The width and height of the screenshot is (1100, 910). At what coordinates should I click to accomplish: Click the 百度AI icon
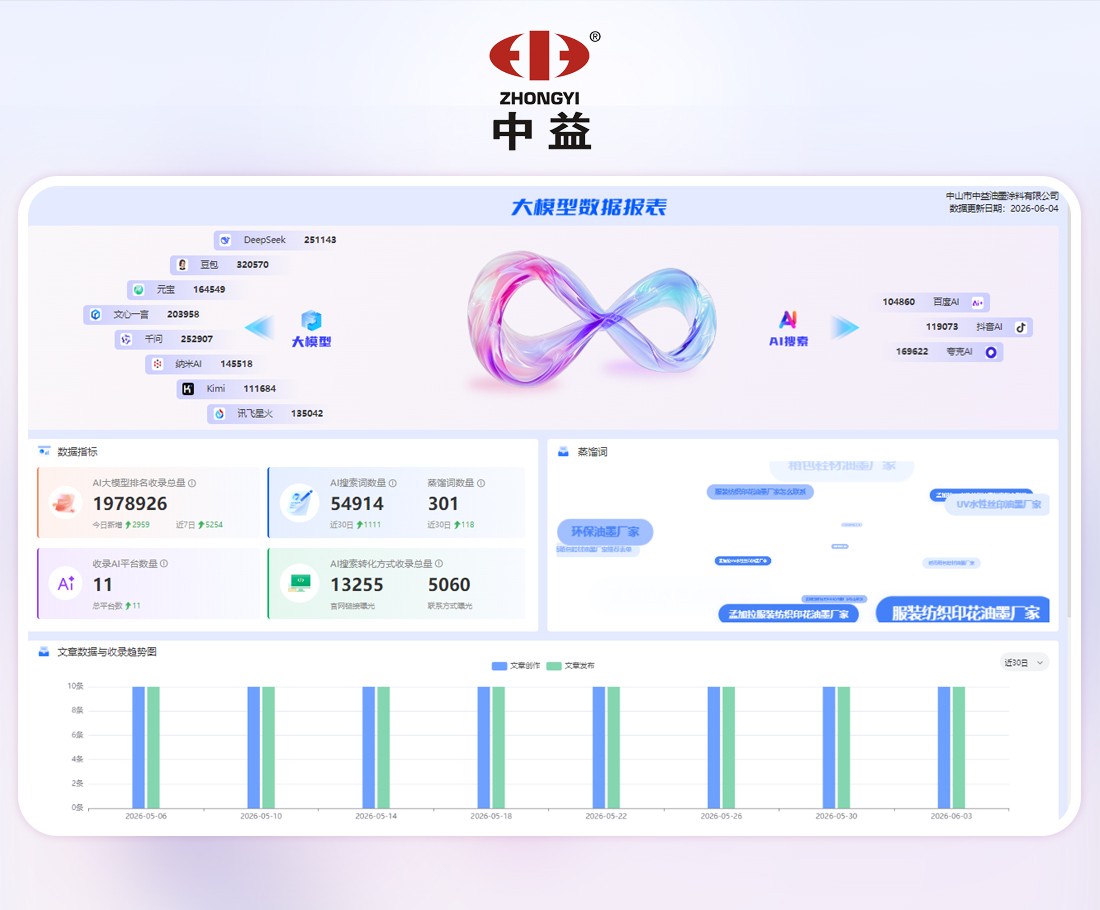[978, 302]
